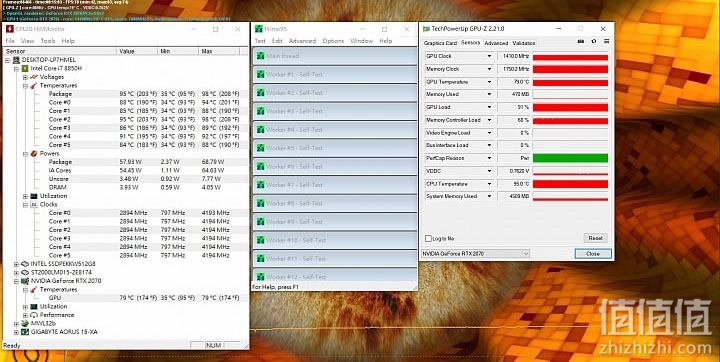Click the Close button in GPU-Z
Image resolution: width=720 pixels, height=362 pixels.
[593, 254]
